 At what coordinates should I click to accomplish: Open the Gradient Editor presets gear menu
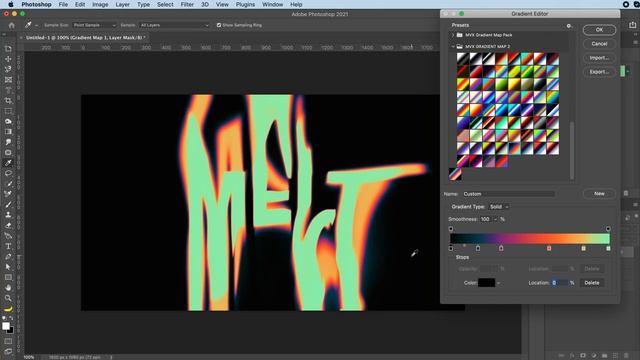[x=569, y=26]
